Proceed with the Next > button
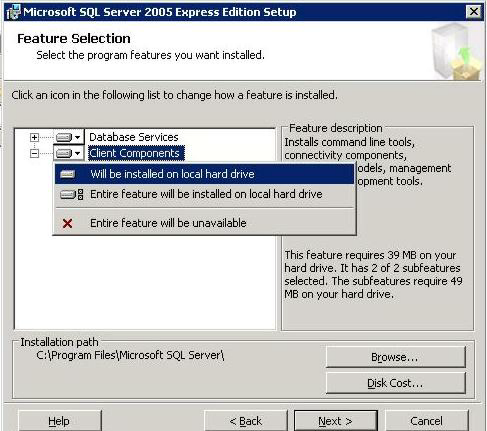Screen dimensions: 487x431 click(336, 421)
